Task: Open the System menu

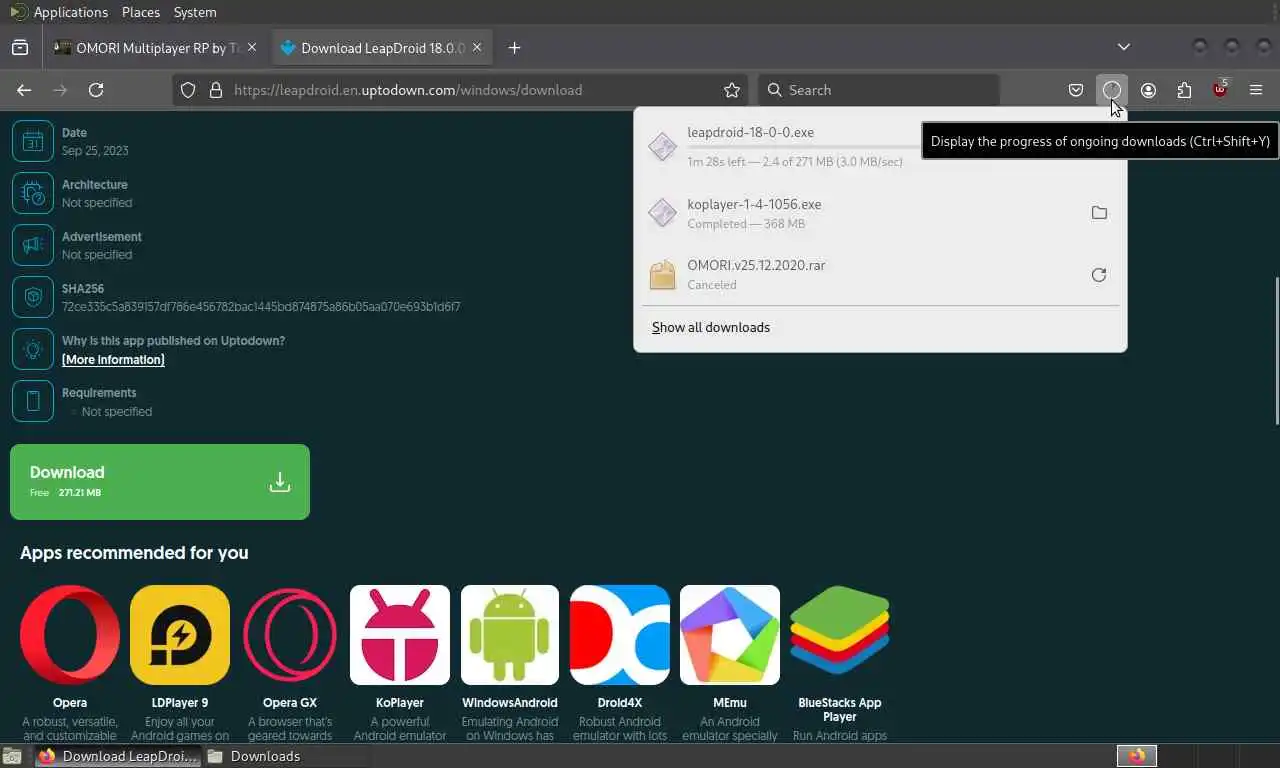Action: point(195,12)
